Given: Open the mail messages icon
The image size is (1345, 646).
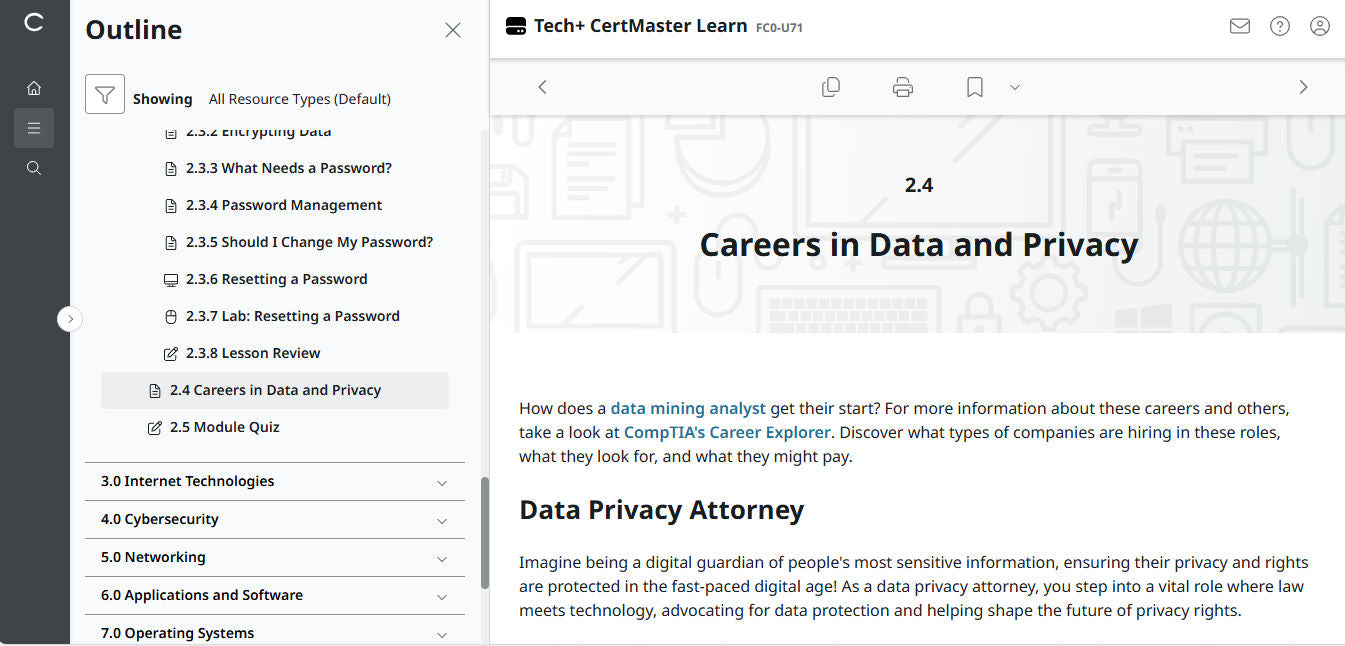Looking at the screenshot, I should pos(1239,26).
